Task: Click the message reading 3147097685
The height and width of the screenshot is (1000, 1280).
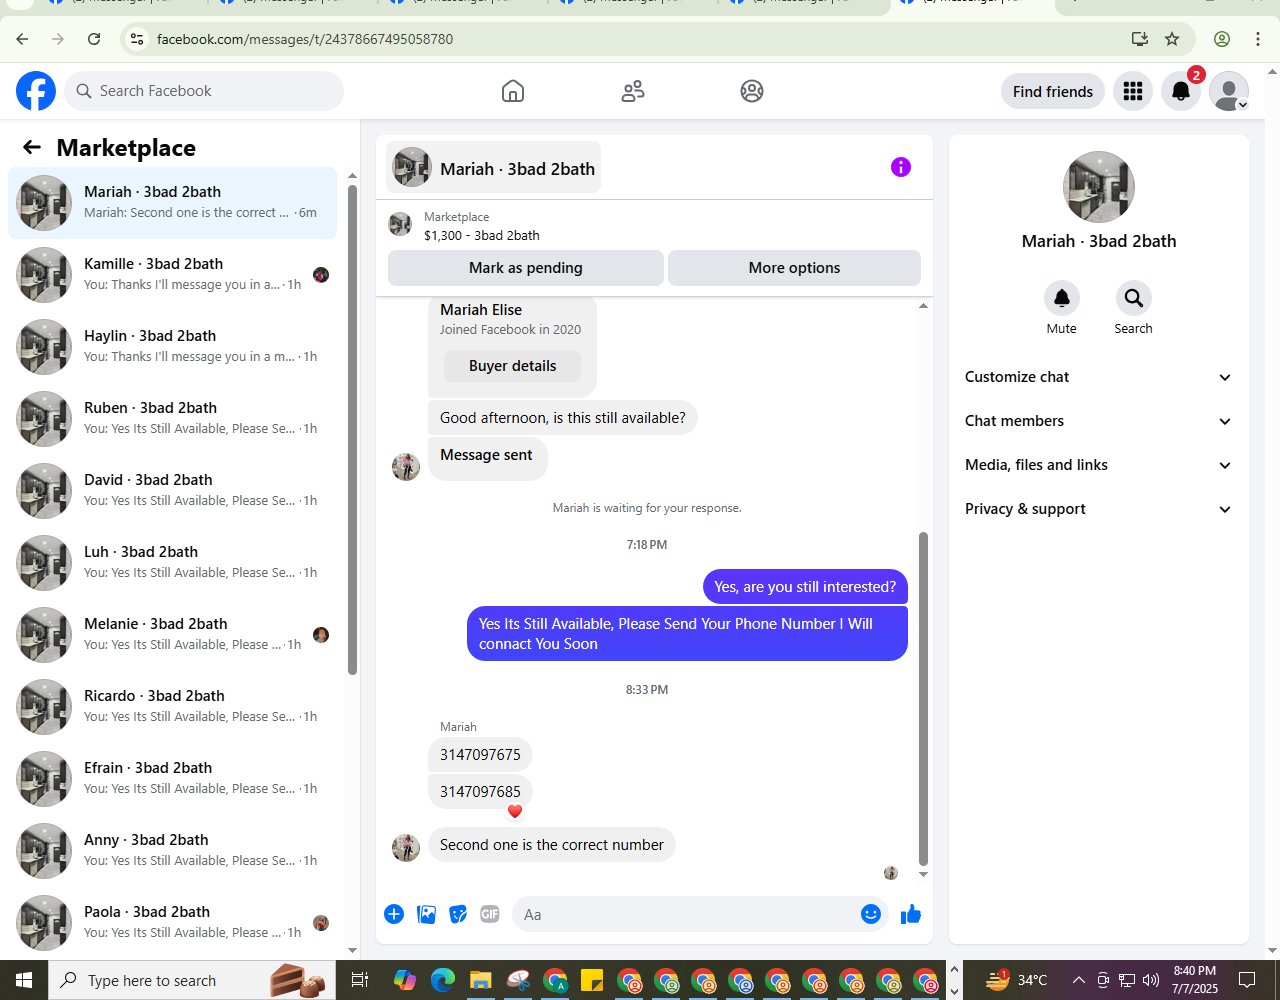Action: coord(480,792)
